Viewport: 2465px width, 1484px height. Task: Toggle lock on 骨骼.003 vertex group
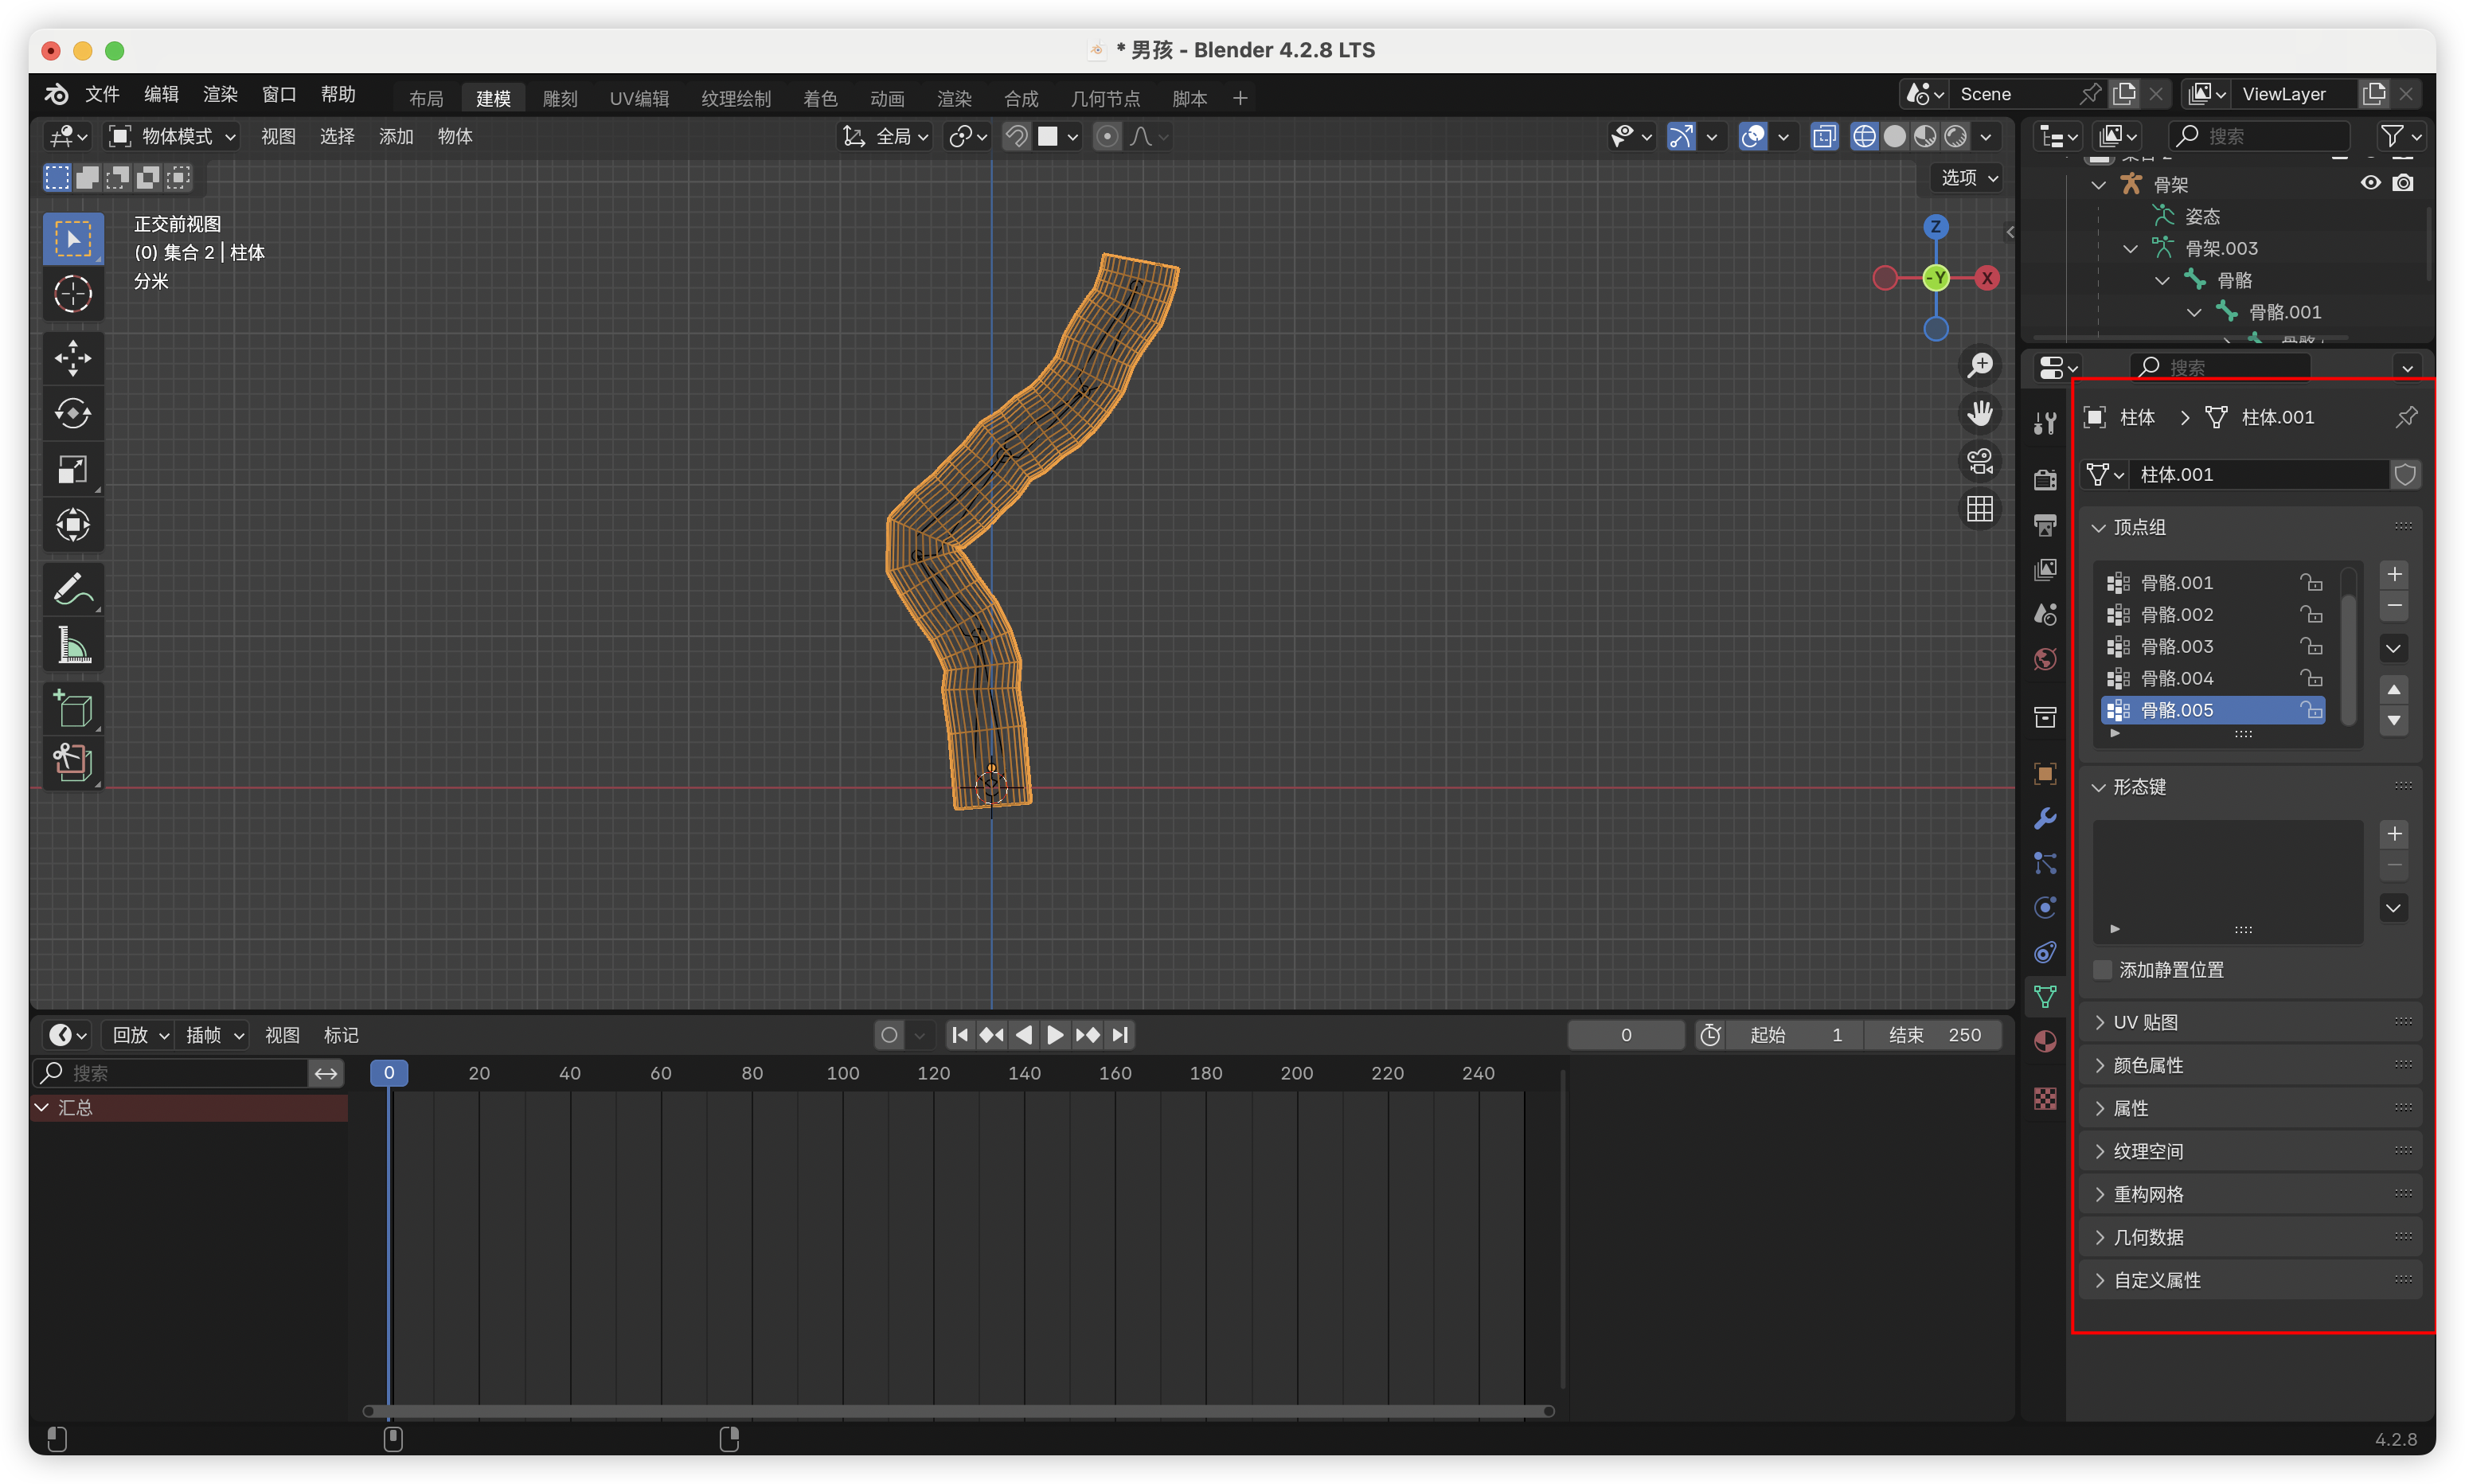pos(2311,646)
